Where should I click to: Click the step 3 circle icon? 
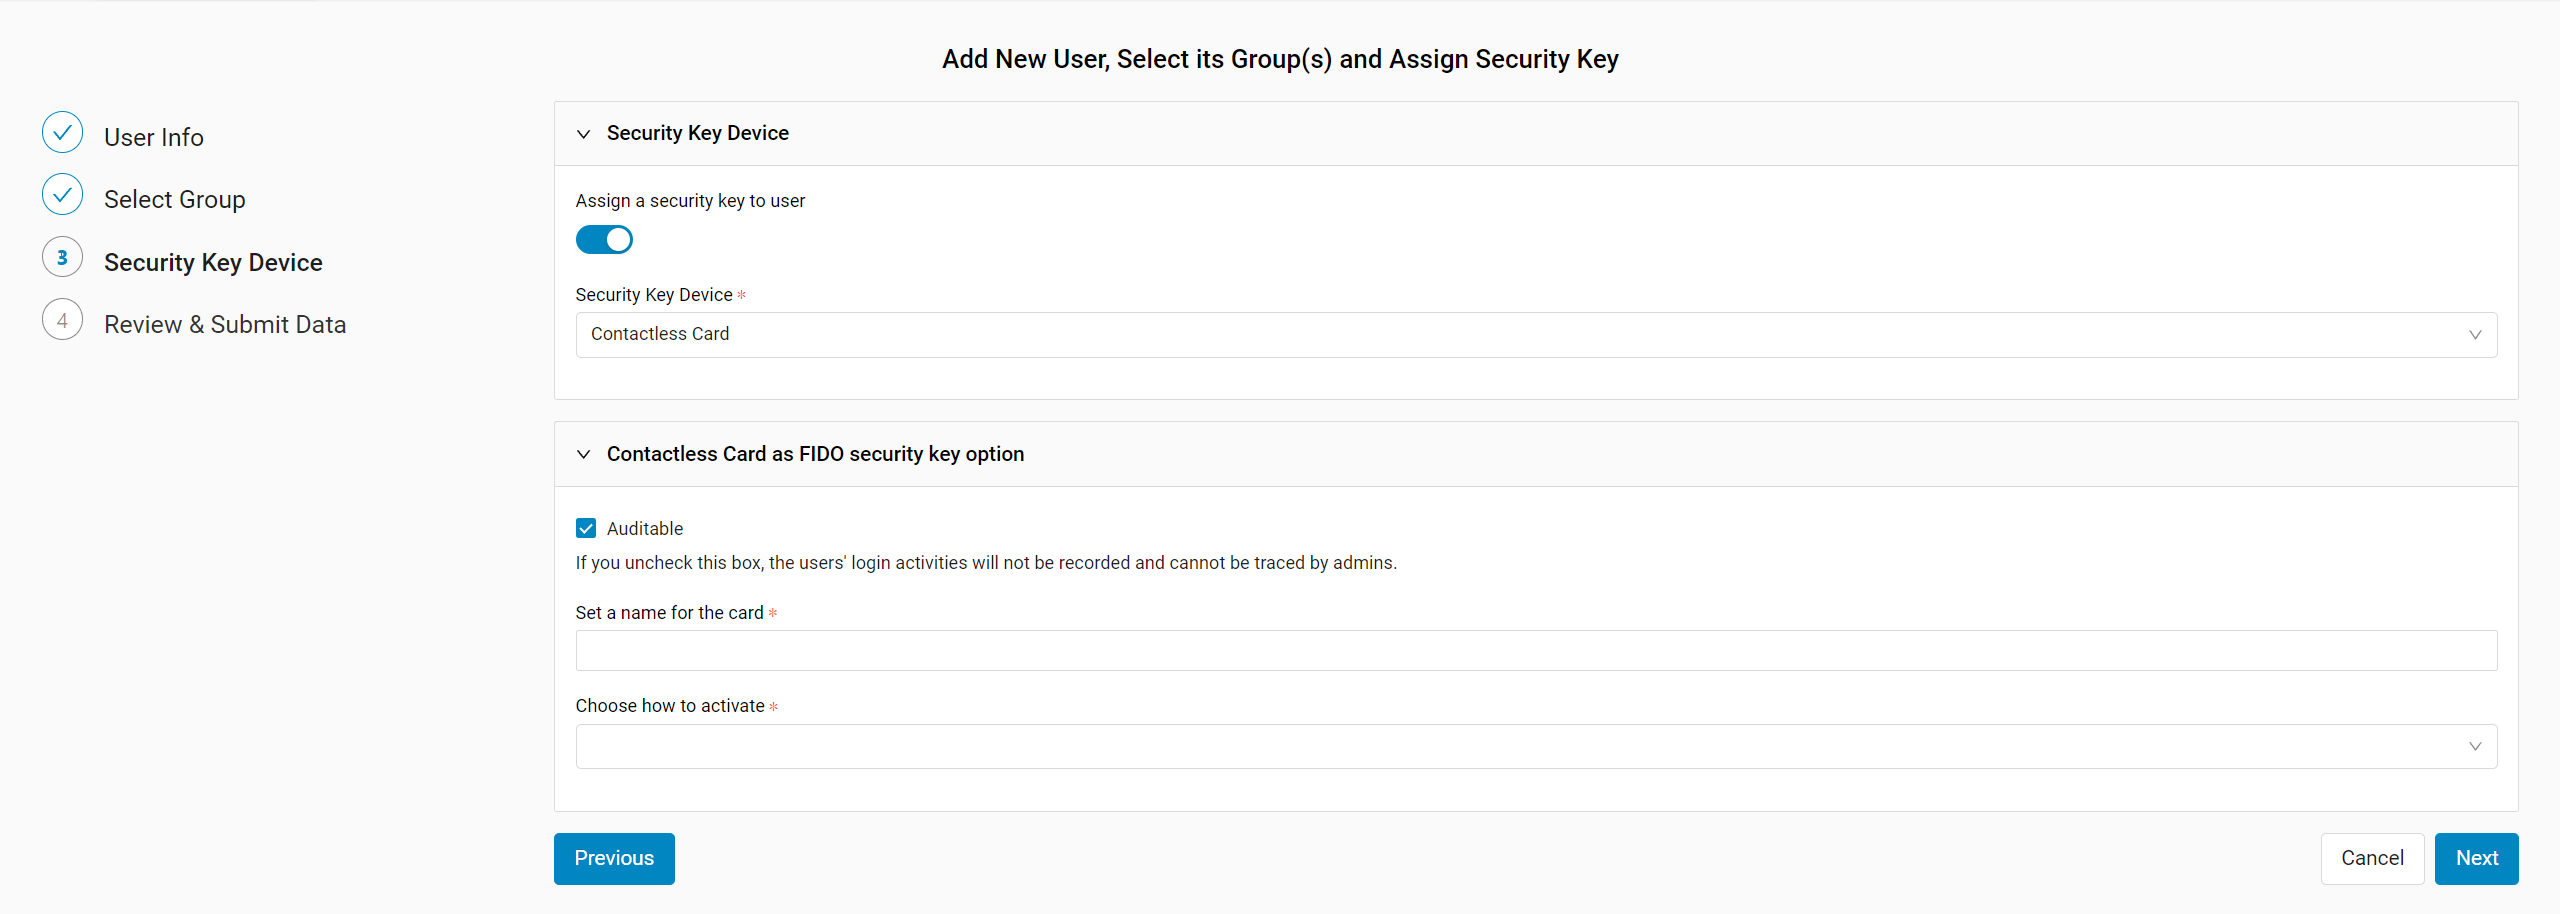pos(62,257)
